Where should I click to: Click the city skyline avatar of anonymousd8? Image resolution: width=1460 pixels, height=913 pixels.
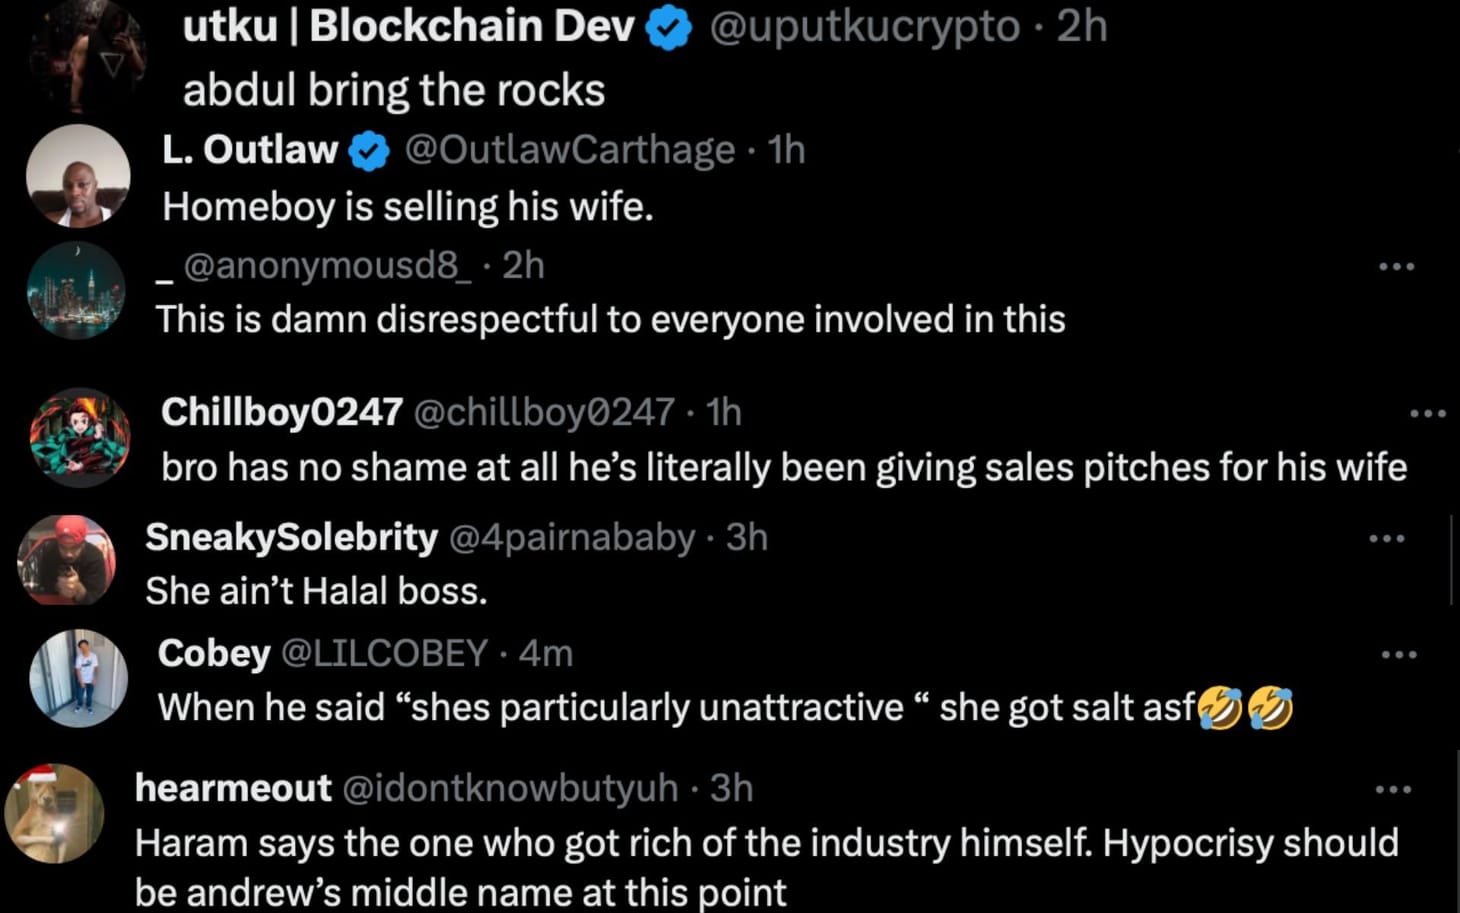[x=77, y=290]
